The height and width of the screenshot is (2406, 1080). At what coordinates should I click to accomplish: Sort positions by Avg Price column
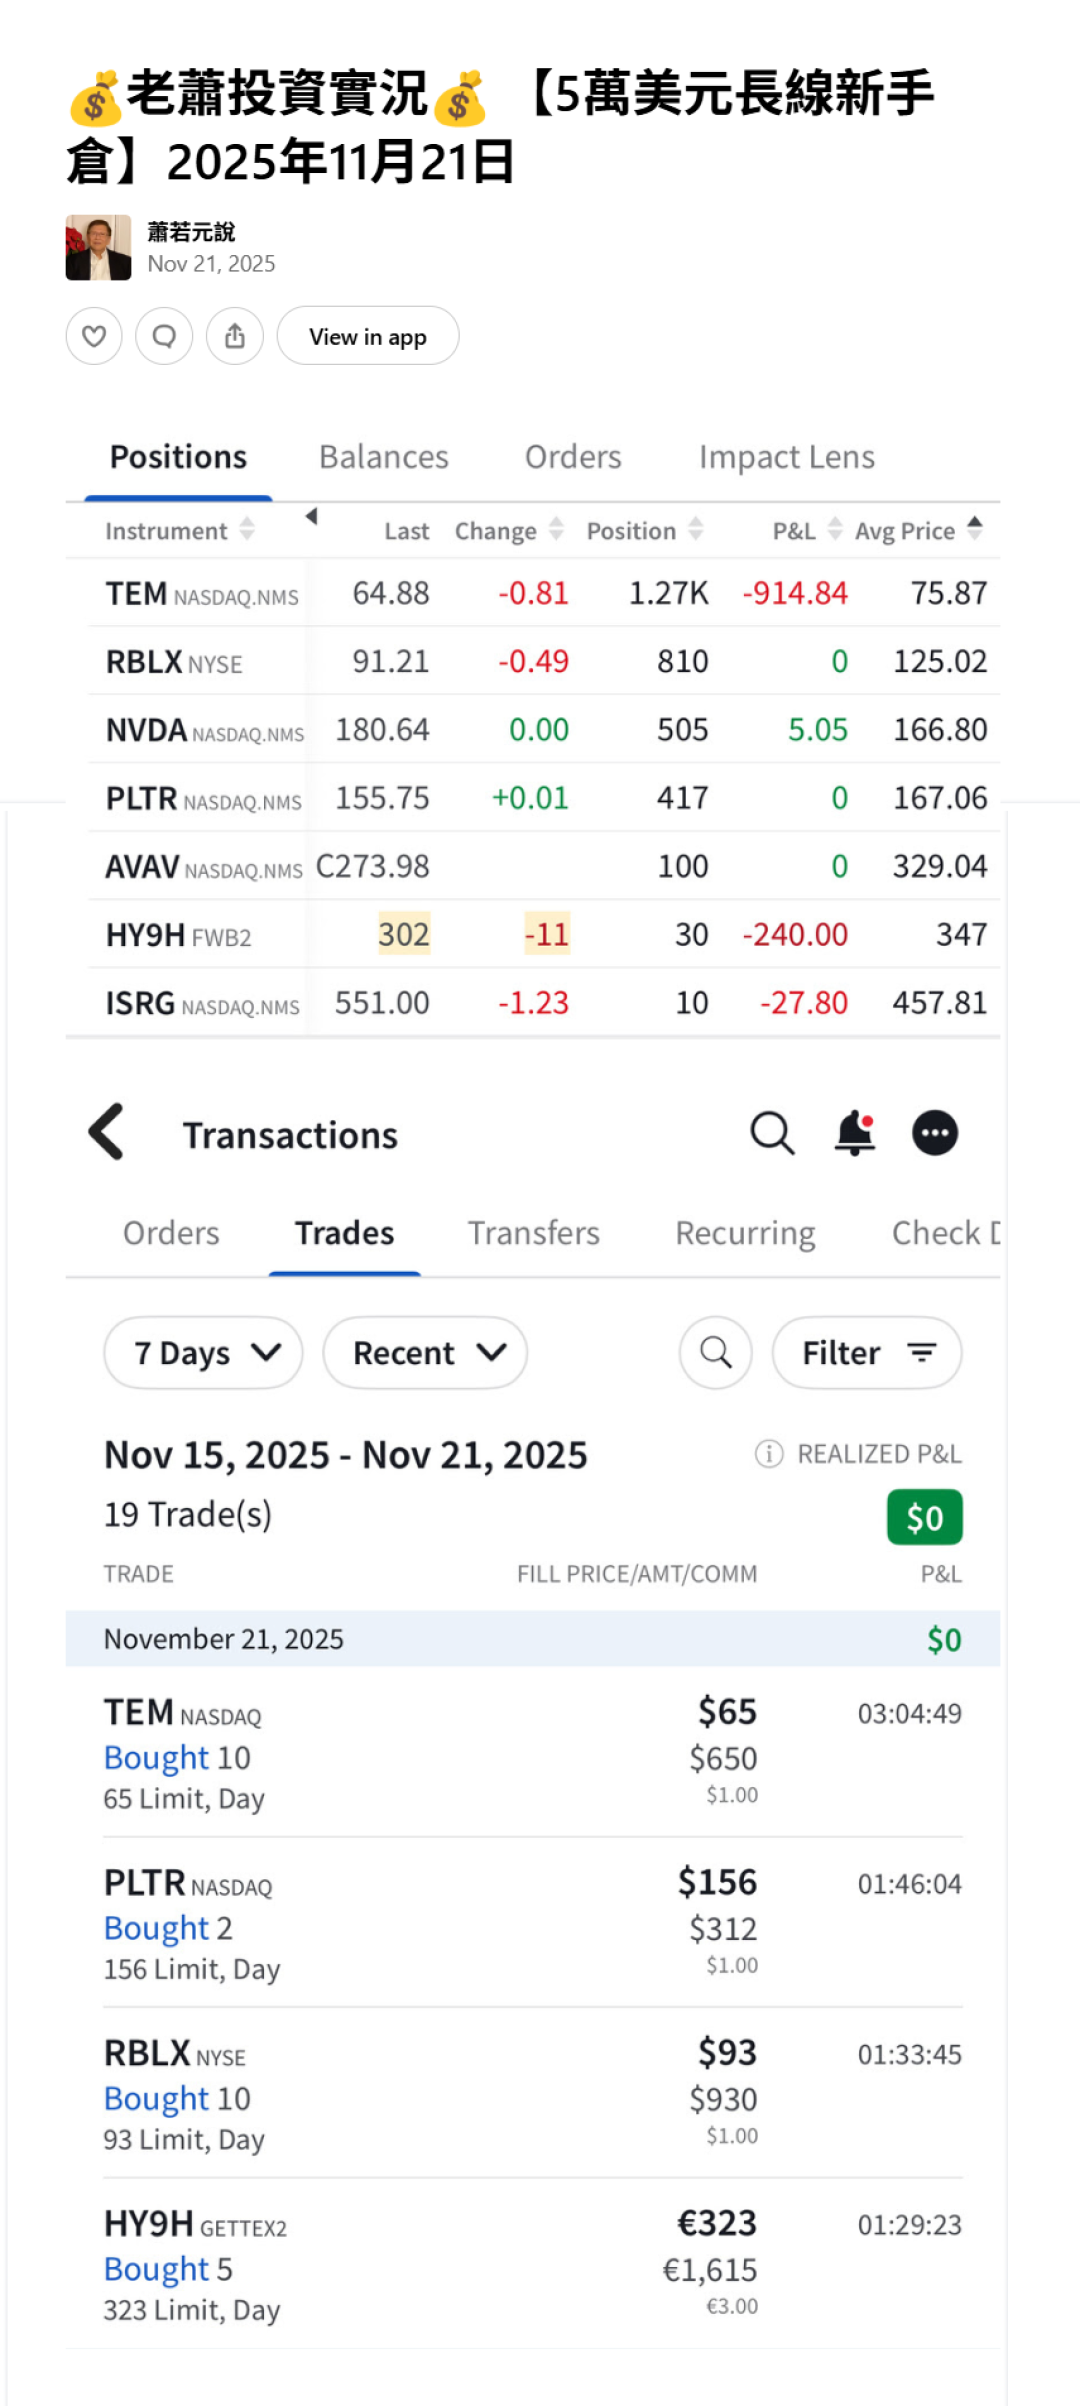point(975,529)
